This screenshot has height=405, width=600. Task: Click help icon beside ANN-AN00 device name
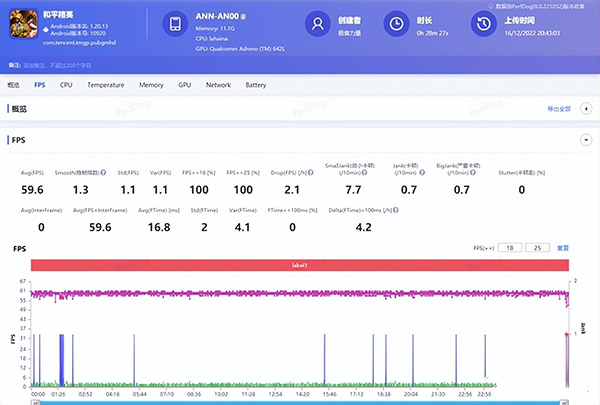[243, 18]
